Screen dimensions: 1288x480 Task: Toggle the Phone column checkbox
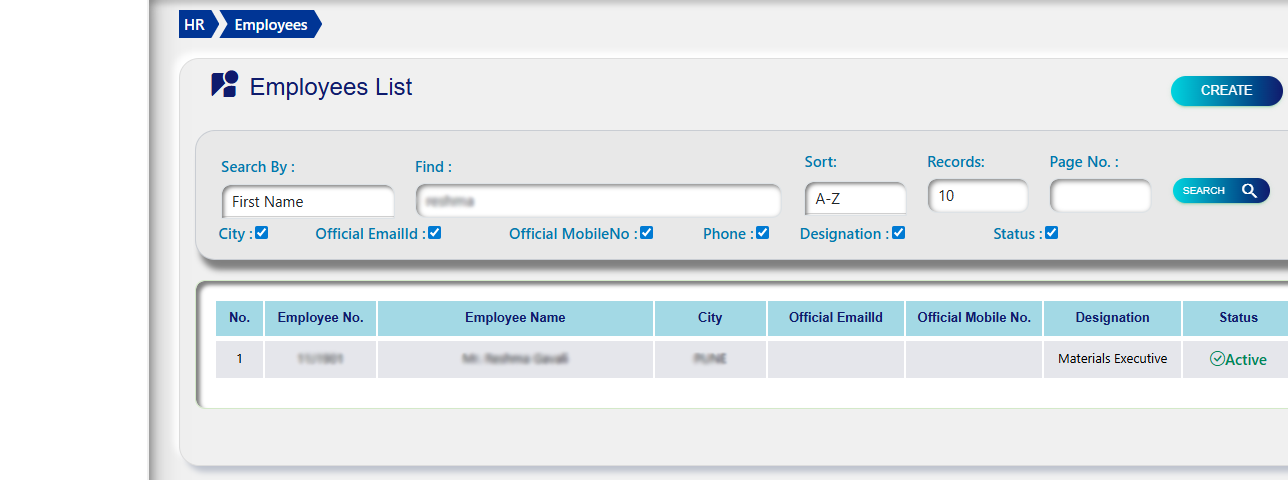(x=763, y=233)
